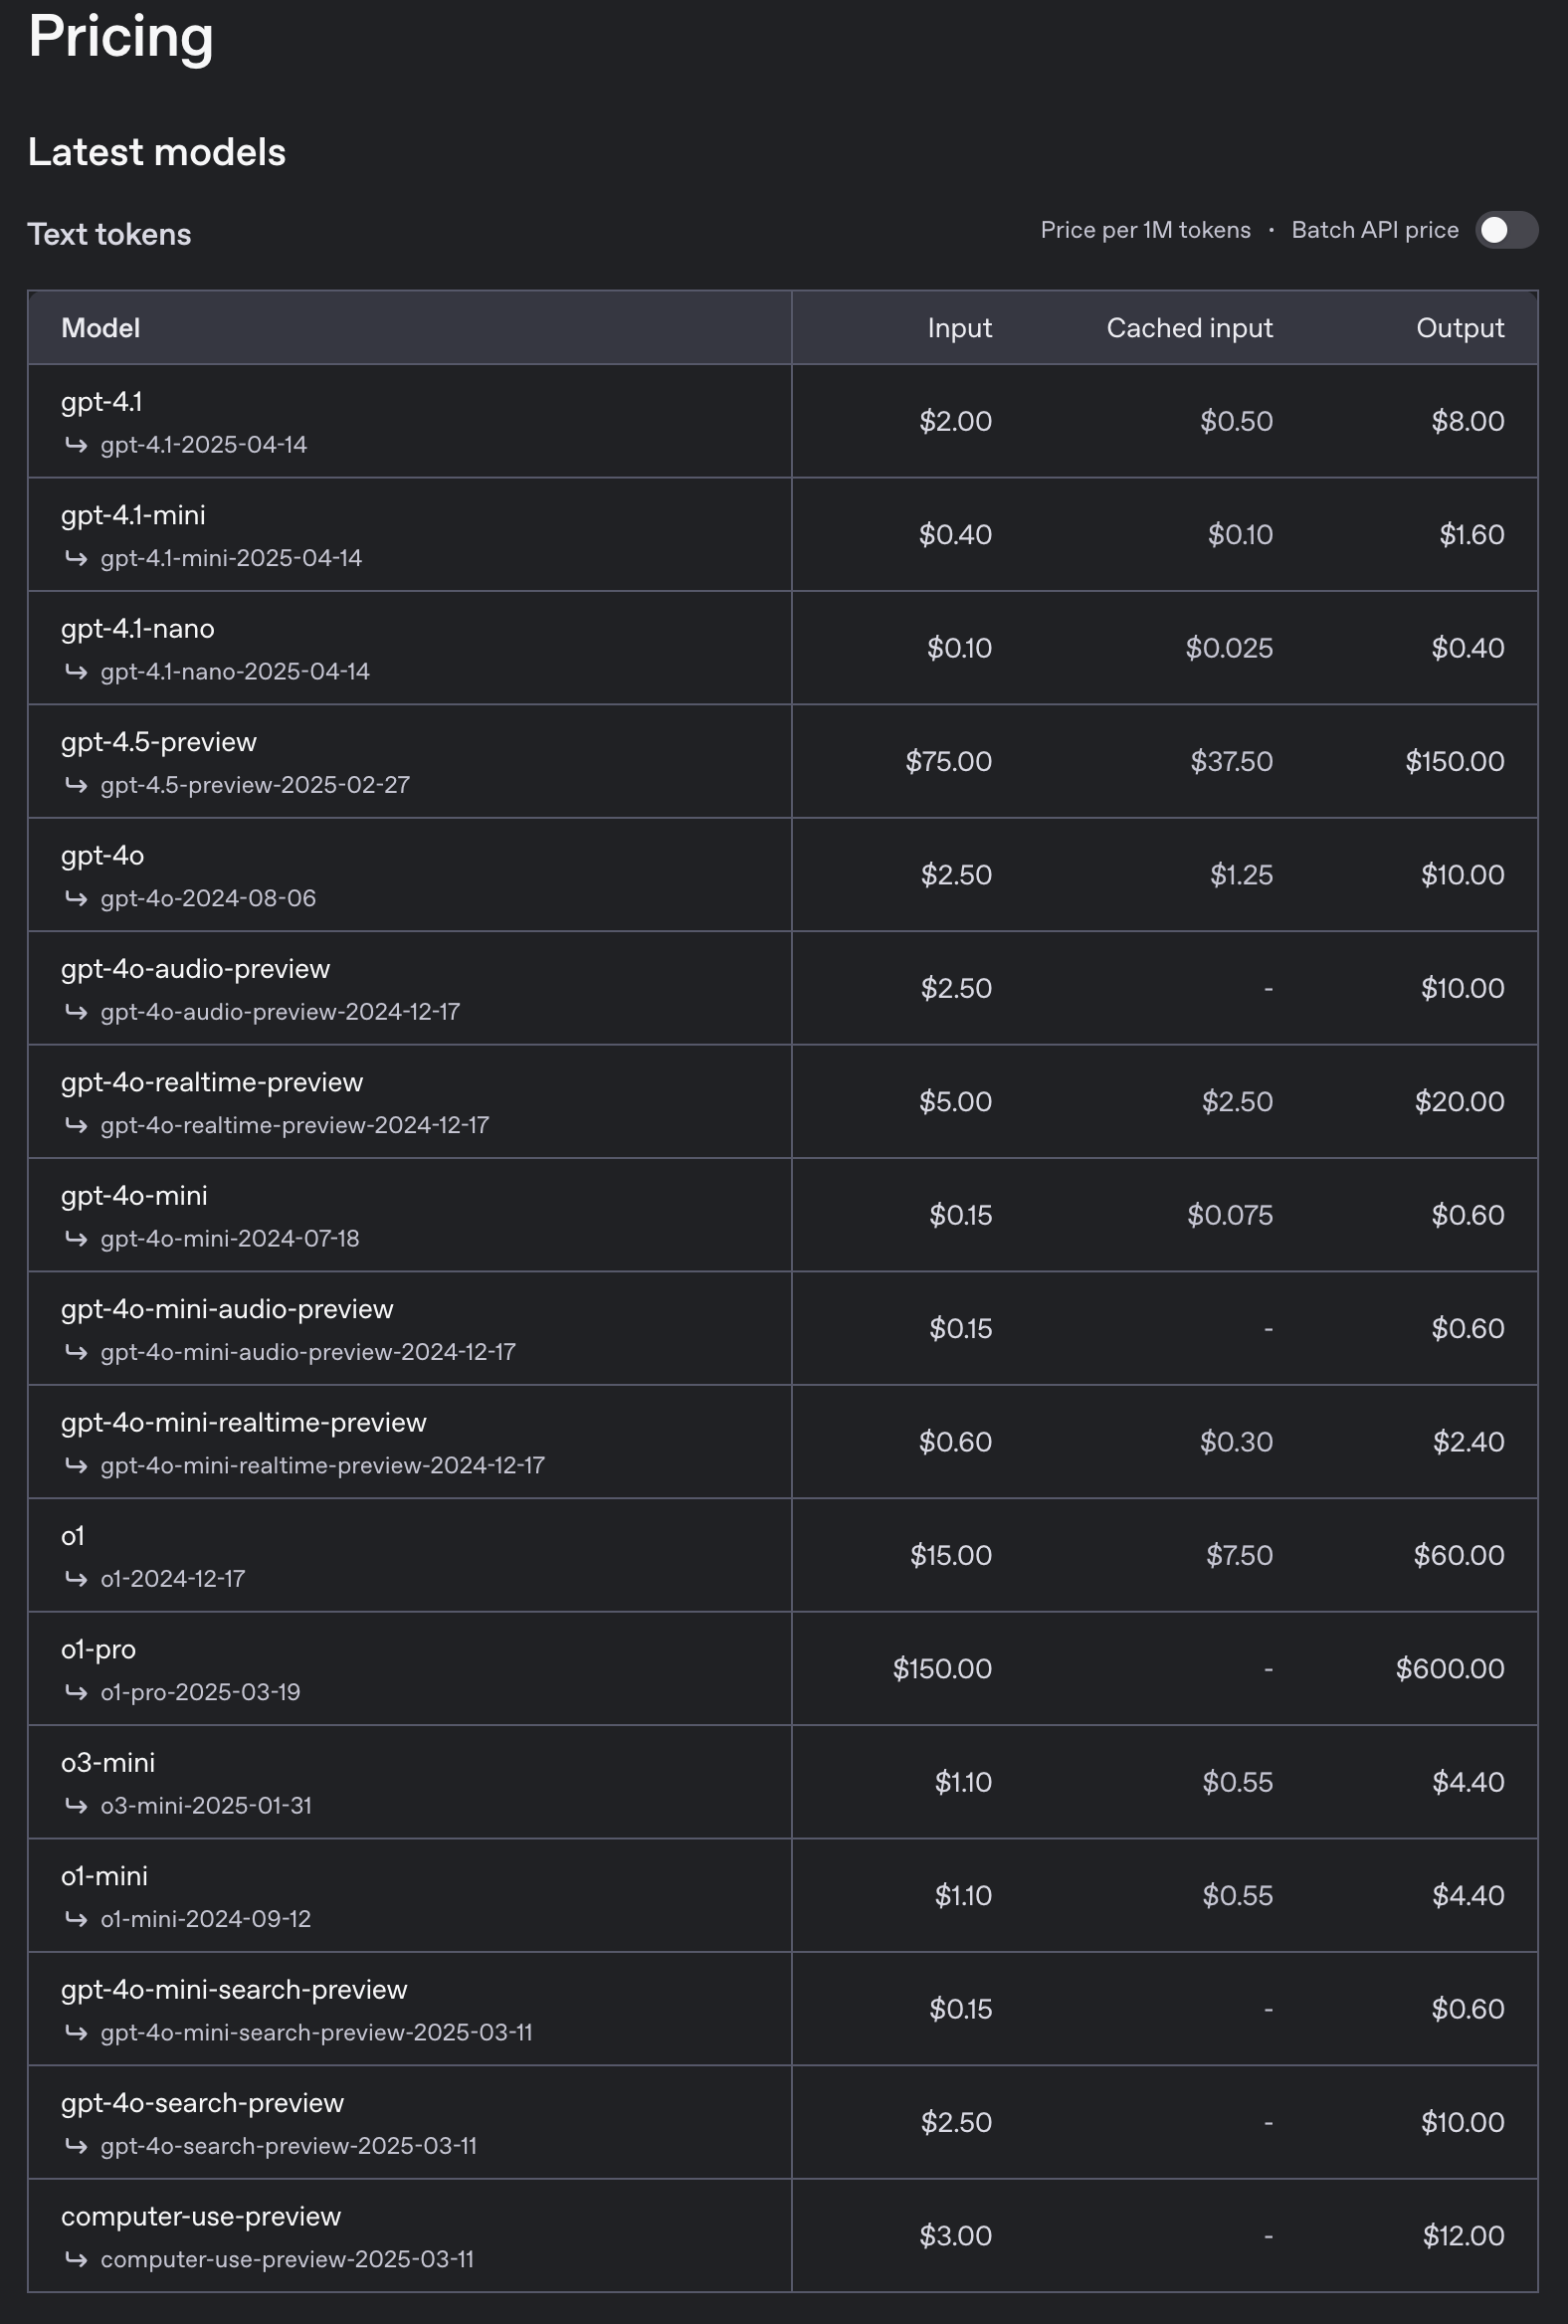Click the arrow icon beside gpt-4o-mini-2024-07-18
Viewport: 1568px width, 2324px height.
coord(76,1239)
